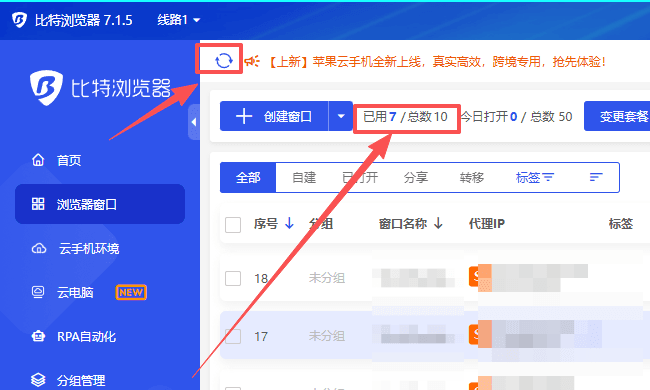Open 分组管理 section
The width and height of the screenshot is (650, 390).
81,380
